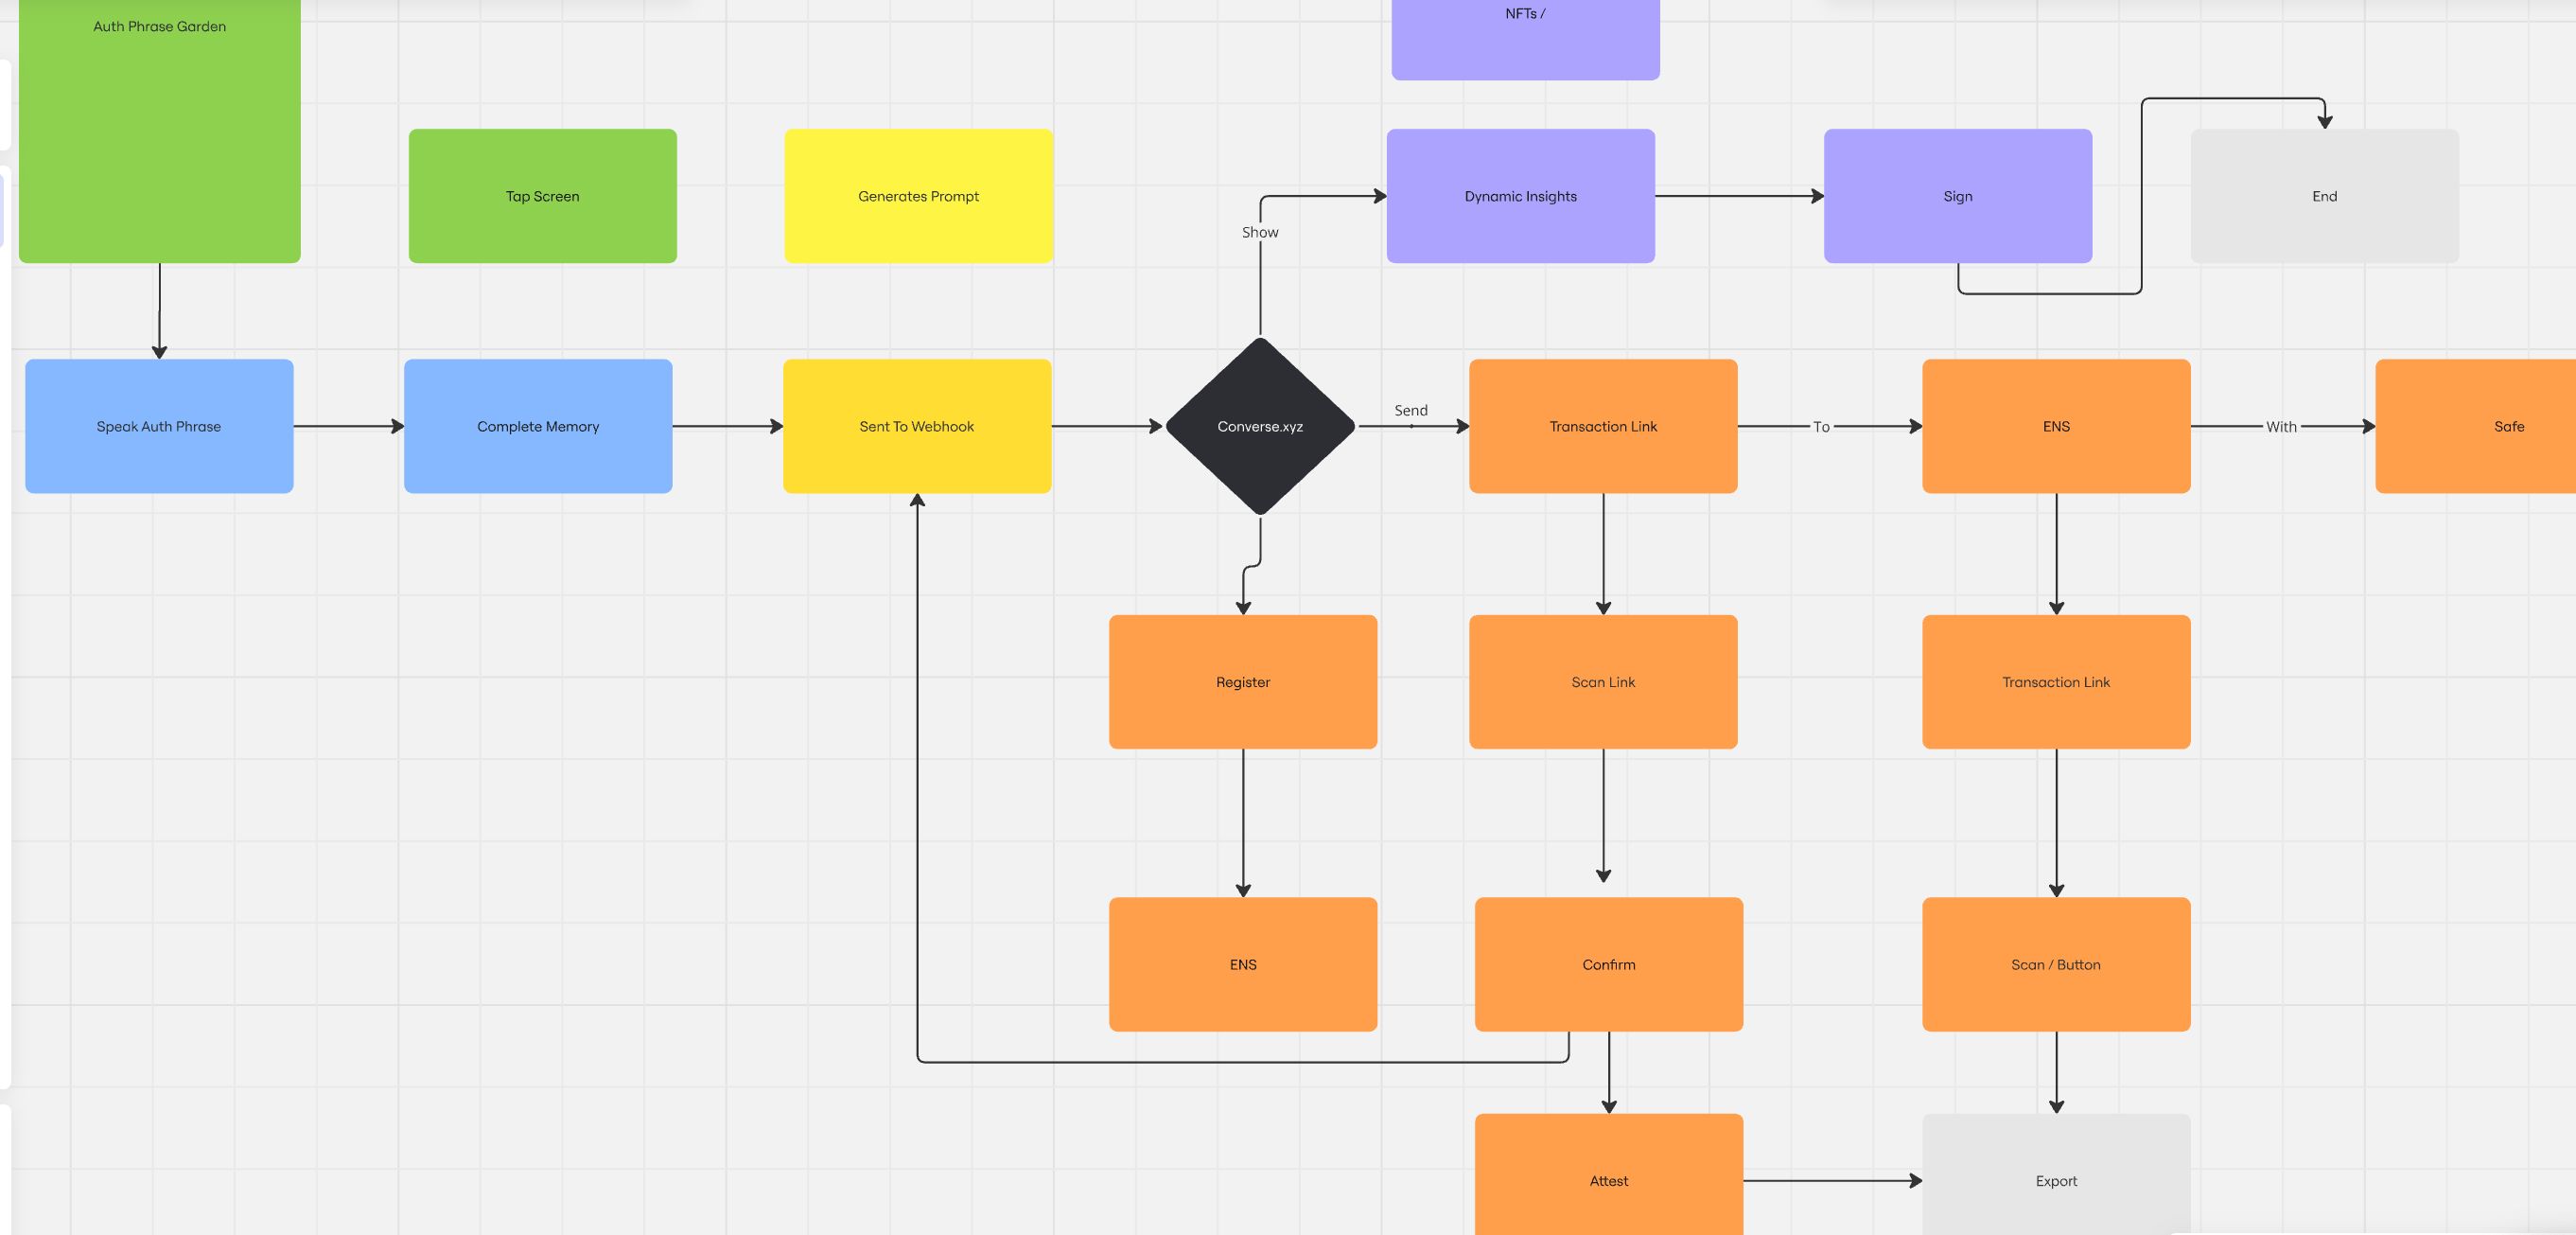This screenshot has height=1235, width=2576.
Task: Click the Attest orange node
Action: click(1608, 1181)
